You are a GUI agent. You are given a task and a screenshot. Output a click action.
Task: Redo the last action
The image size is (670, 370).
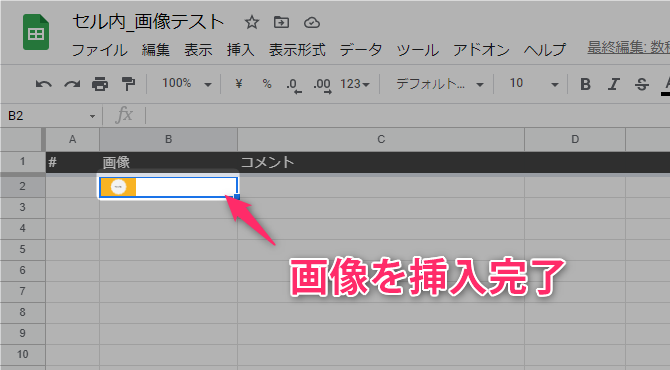[72, 84]
